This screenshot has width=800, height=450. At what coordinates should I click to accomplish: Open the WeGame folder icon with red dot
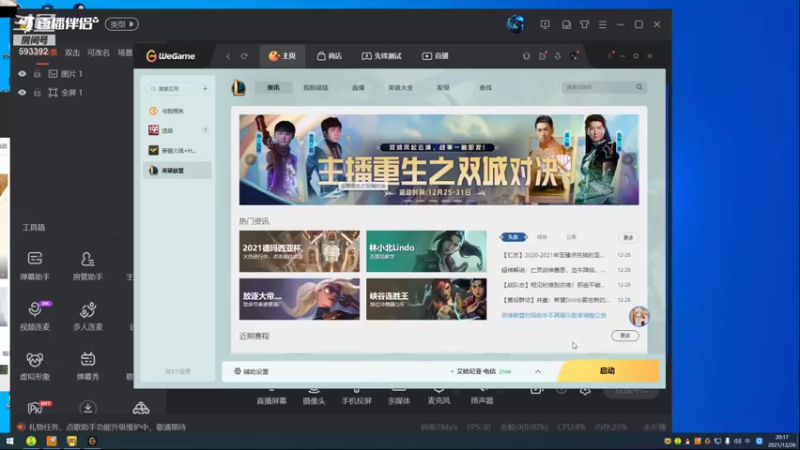pyautogui.click(x=542, y=56)
